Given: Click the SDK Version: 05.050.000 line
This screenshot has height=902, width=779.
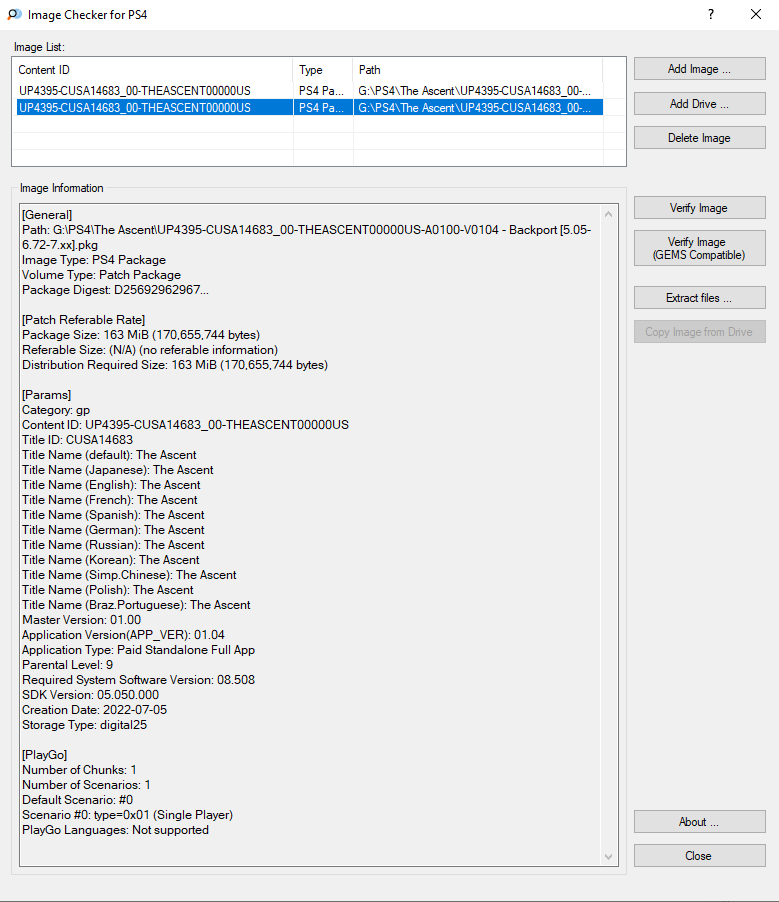Looking at the screenshot, I should click(90, 695).
